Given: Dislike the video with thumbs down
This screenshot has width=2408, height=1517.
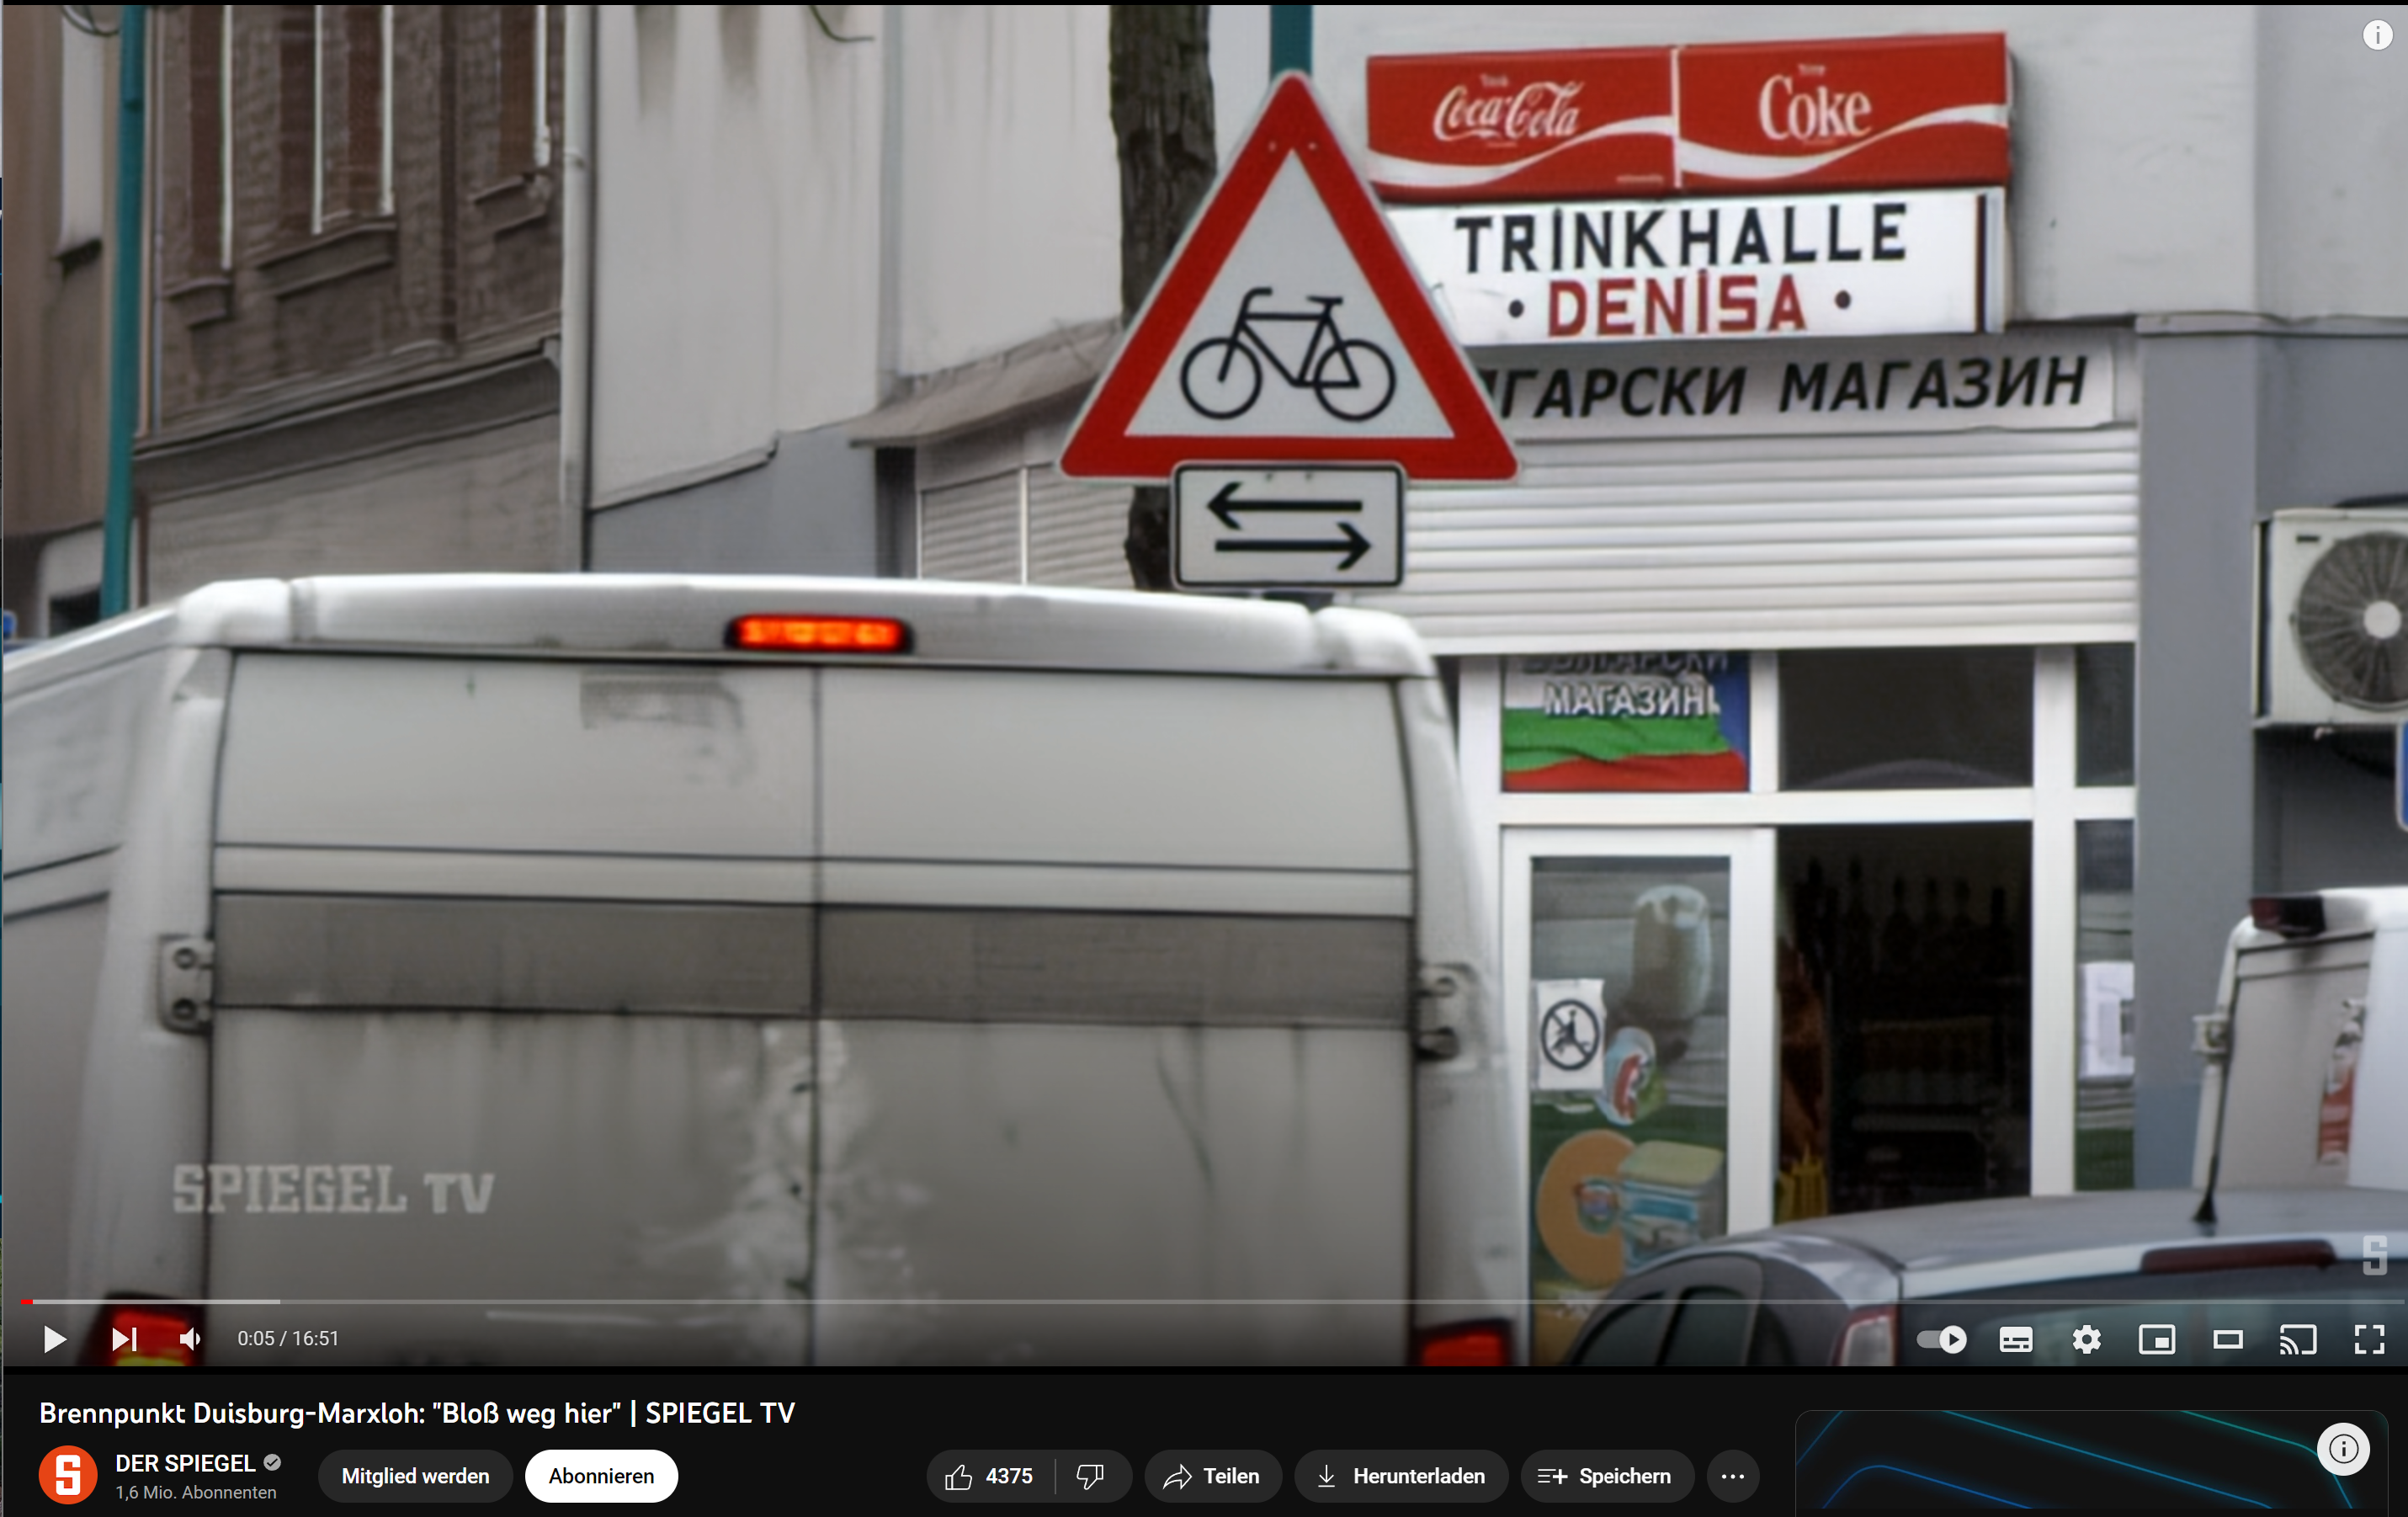Looking at the screenshot, I should [1090, 1476].
